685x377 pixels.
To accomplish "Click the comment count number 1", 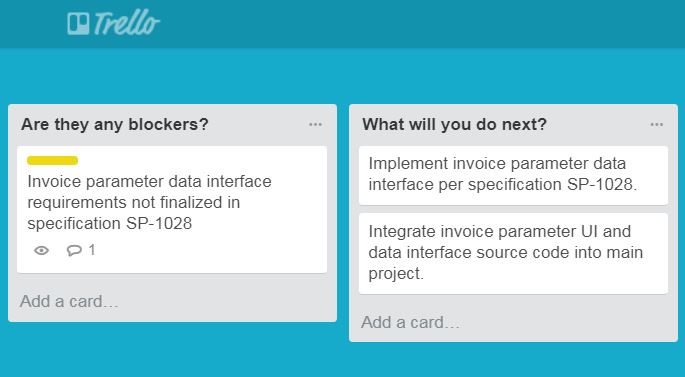I will [92, 250].
